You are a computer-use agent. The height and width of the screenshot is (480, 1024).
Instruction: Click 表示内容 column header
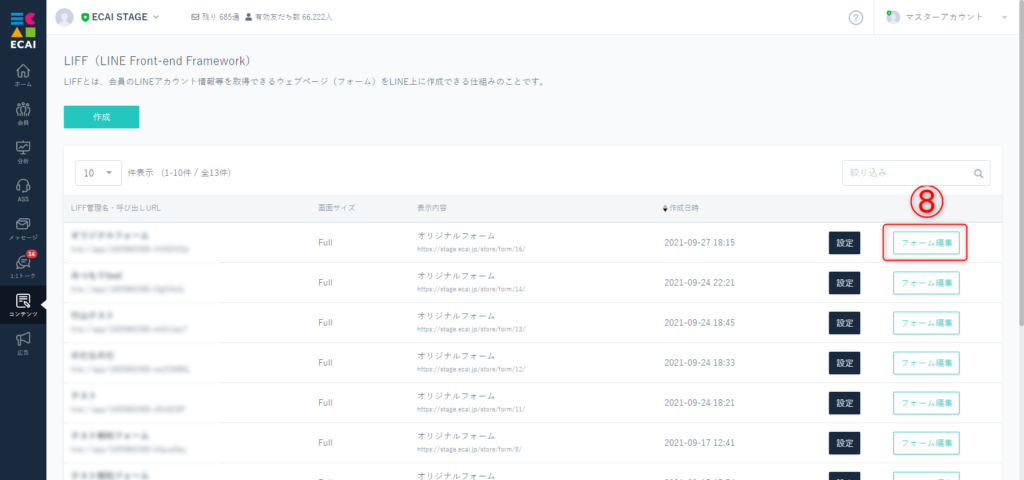click(x=432, y=208)
